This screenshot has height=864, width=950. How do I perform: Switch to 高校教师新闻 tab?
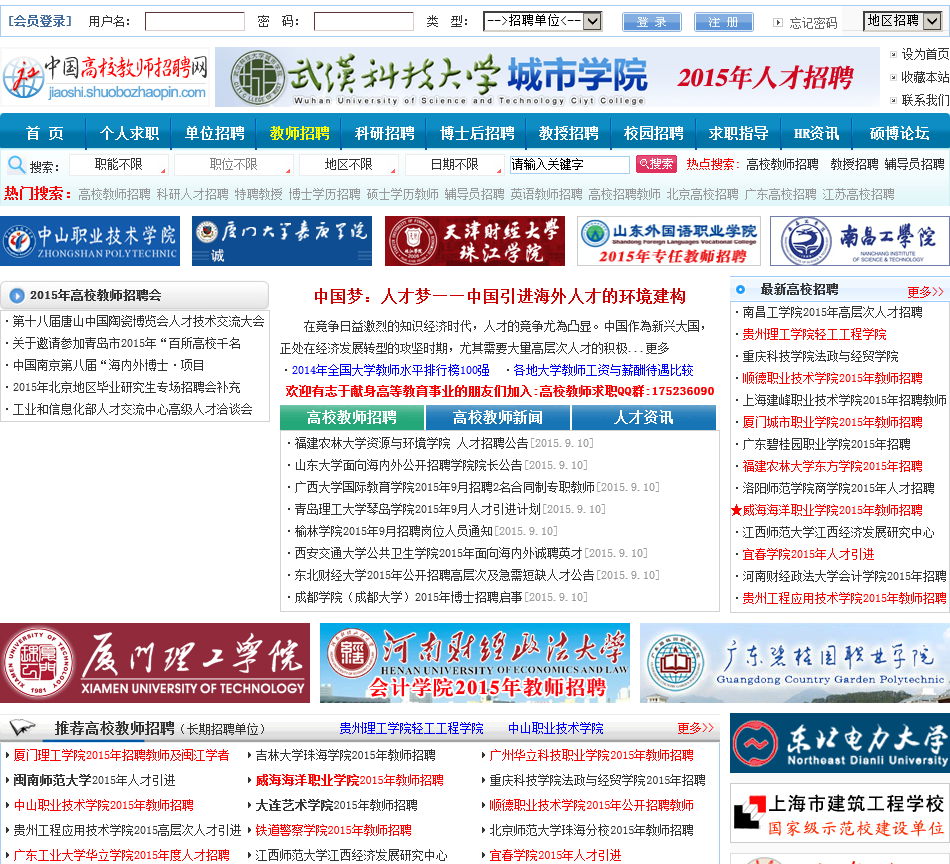click(497, 417)
